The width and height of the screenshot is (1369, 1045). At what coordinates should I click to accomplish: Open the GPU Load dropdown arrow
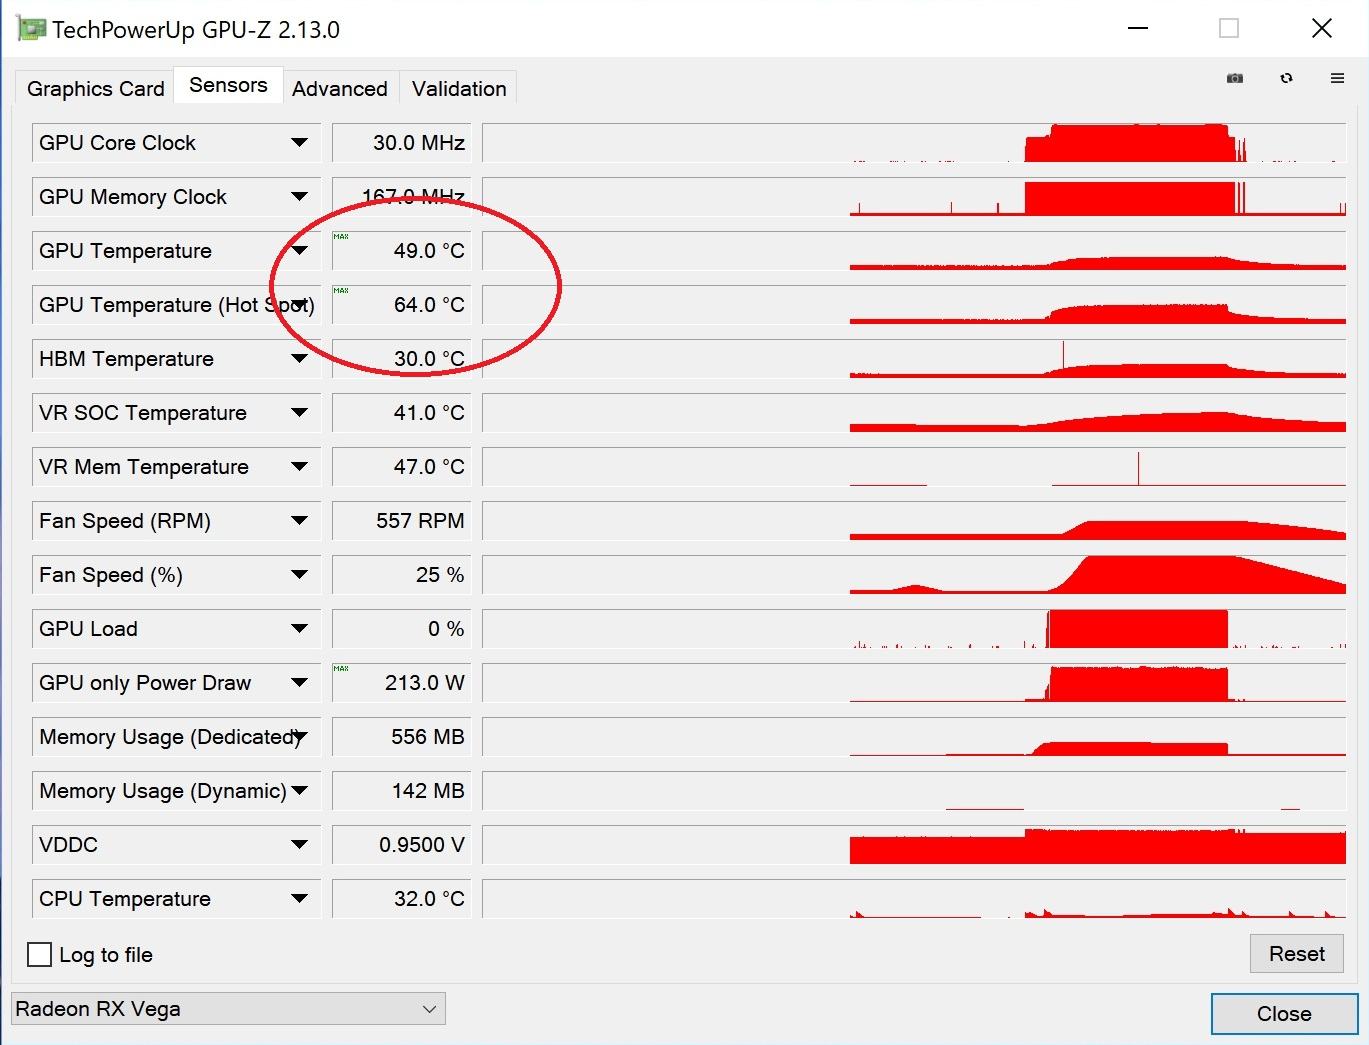tap(299, 628)
